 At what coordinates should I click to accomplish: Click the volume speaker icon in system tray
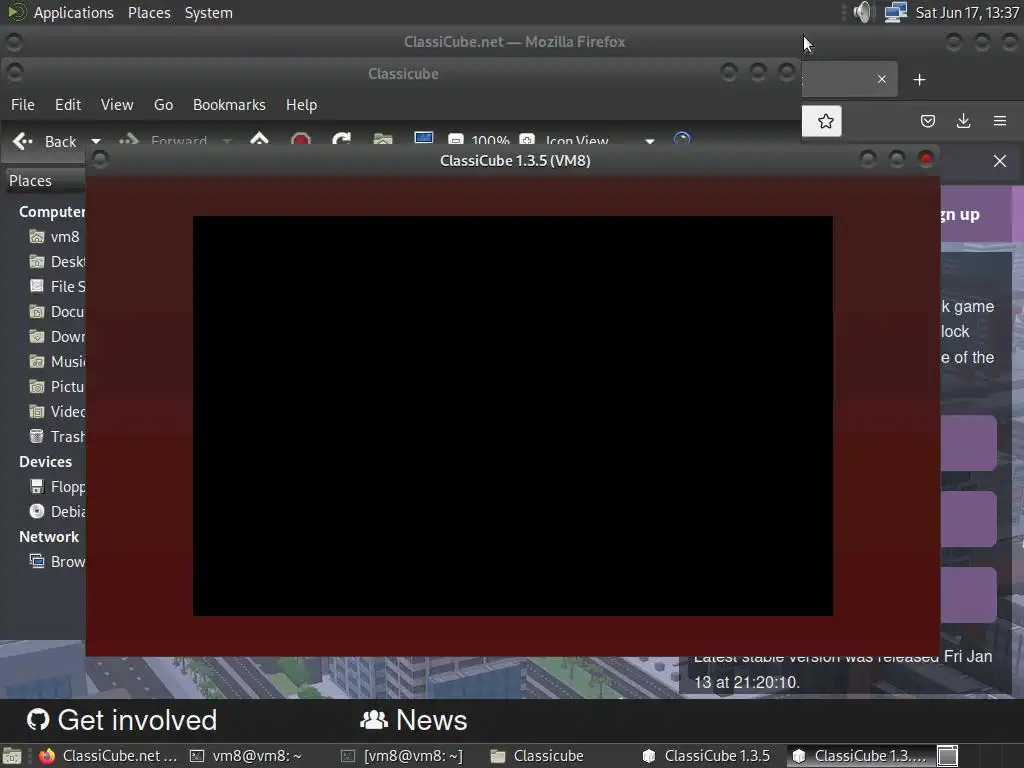(862, 12)
